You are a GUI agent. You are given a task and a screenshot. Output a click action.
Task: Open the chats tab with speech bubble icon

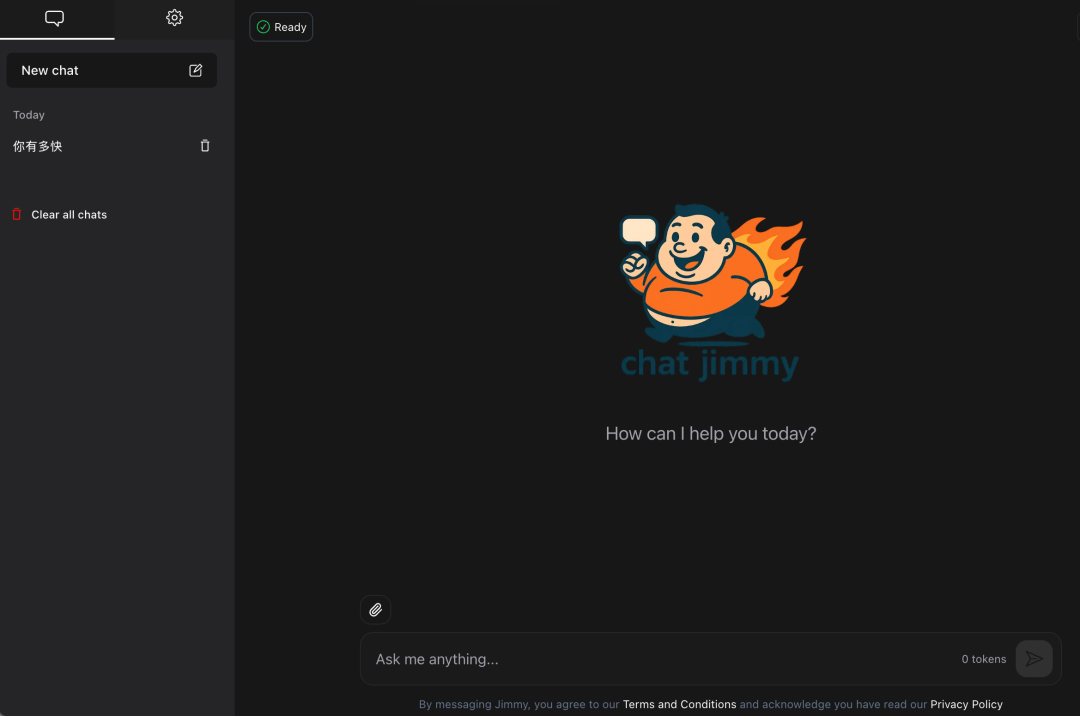[x=55, y=18]
